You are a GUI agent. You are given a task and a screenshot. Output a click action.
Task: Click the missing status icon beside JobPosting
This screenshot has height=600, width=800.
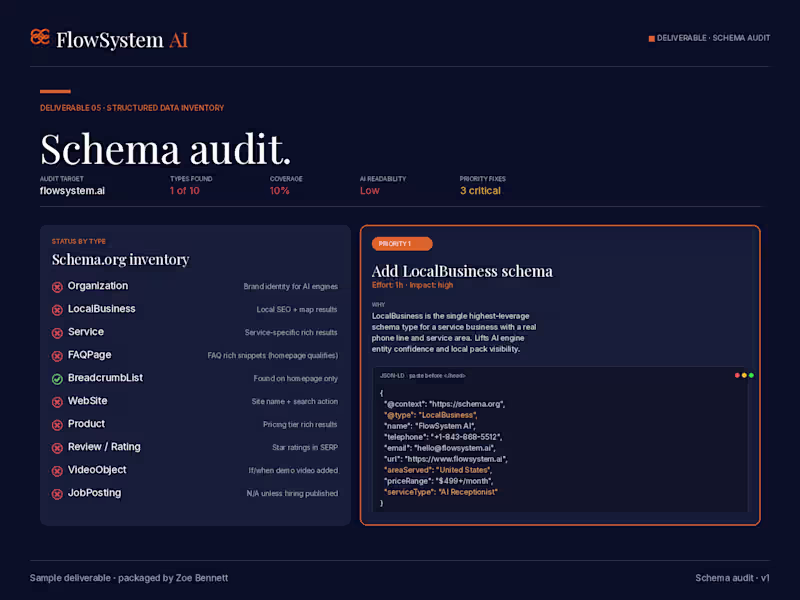(57, 494)
